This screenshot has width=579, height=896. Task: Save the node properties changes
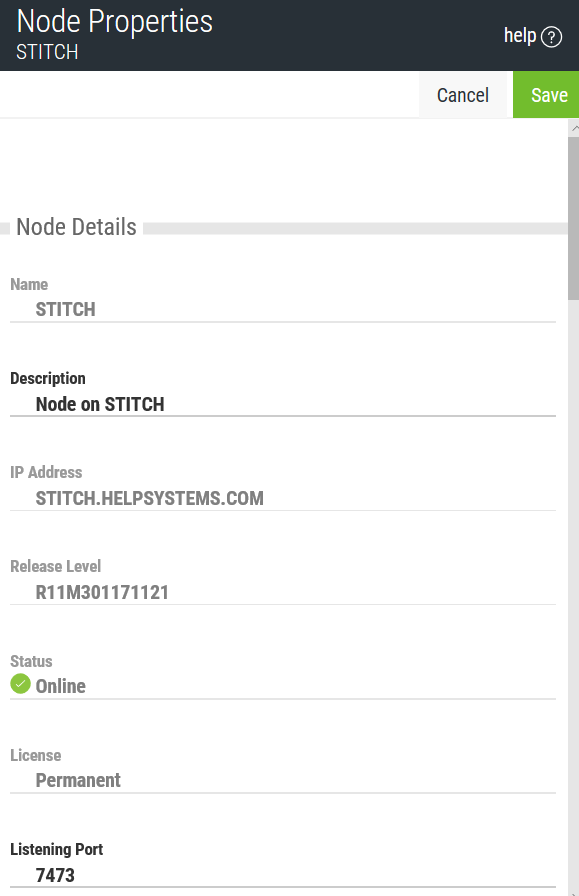(x=548, y=94)
